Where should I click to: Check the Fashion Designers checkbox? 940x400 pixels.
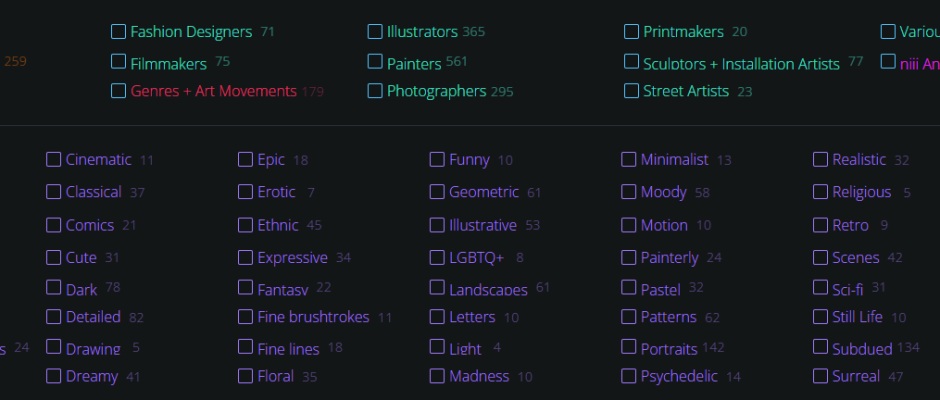[x=118, y=32]
